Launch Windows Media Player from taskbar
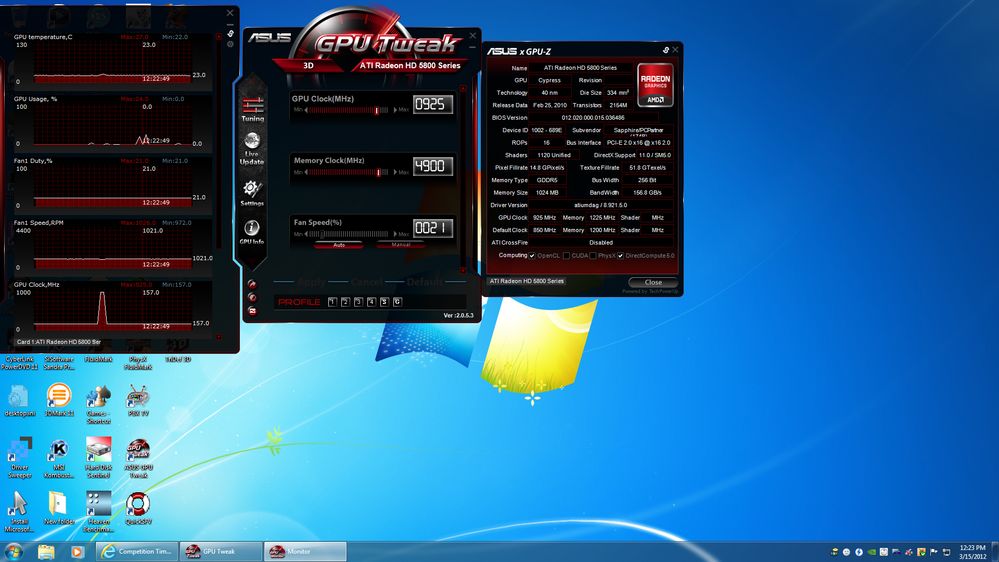This screenshot has width=999, height=562. [x=77, y=551]
